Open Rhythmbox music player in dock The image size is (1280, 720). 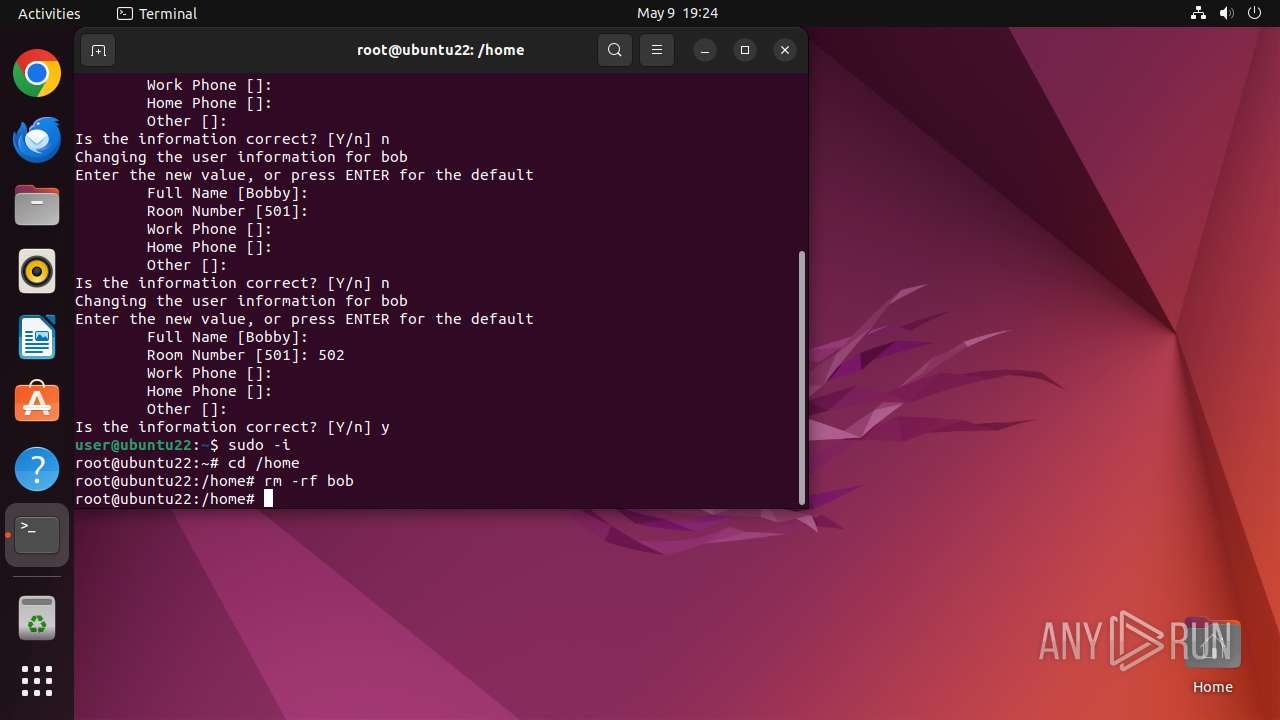click(37, 271)
